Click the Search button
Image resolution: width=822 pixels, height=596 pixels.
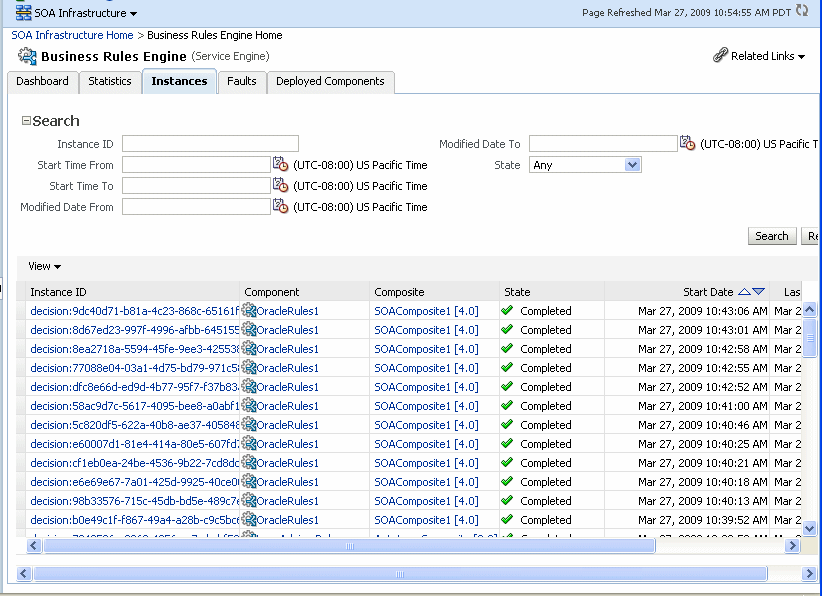coord(771,235)
